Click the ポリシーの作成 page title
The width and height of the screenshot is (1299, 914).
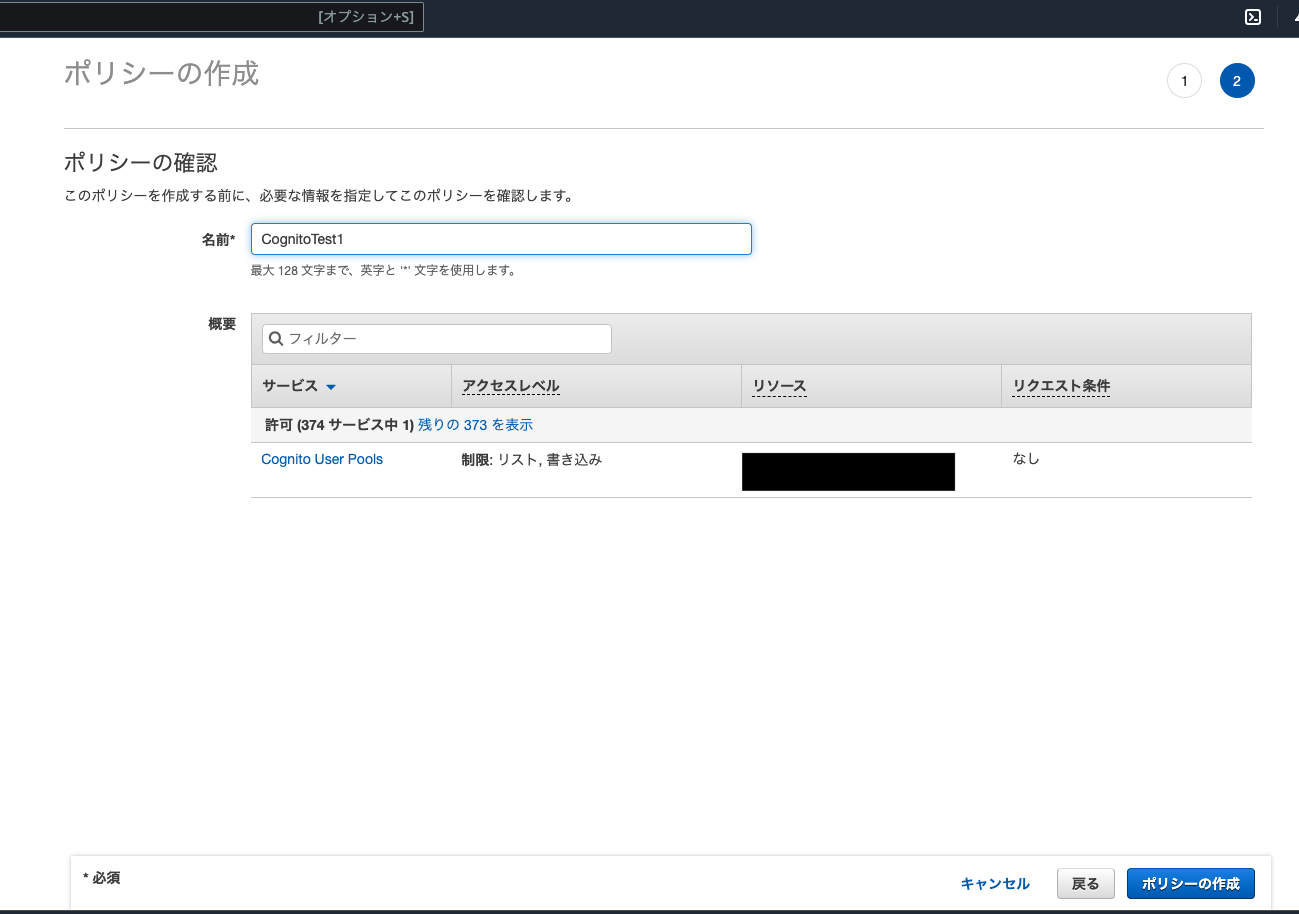click(162, 73)
